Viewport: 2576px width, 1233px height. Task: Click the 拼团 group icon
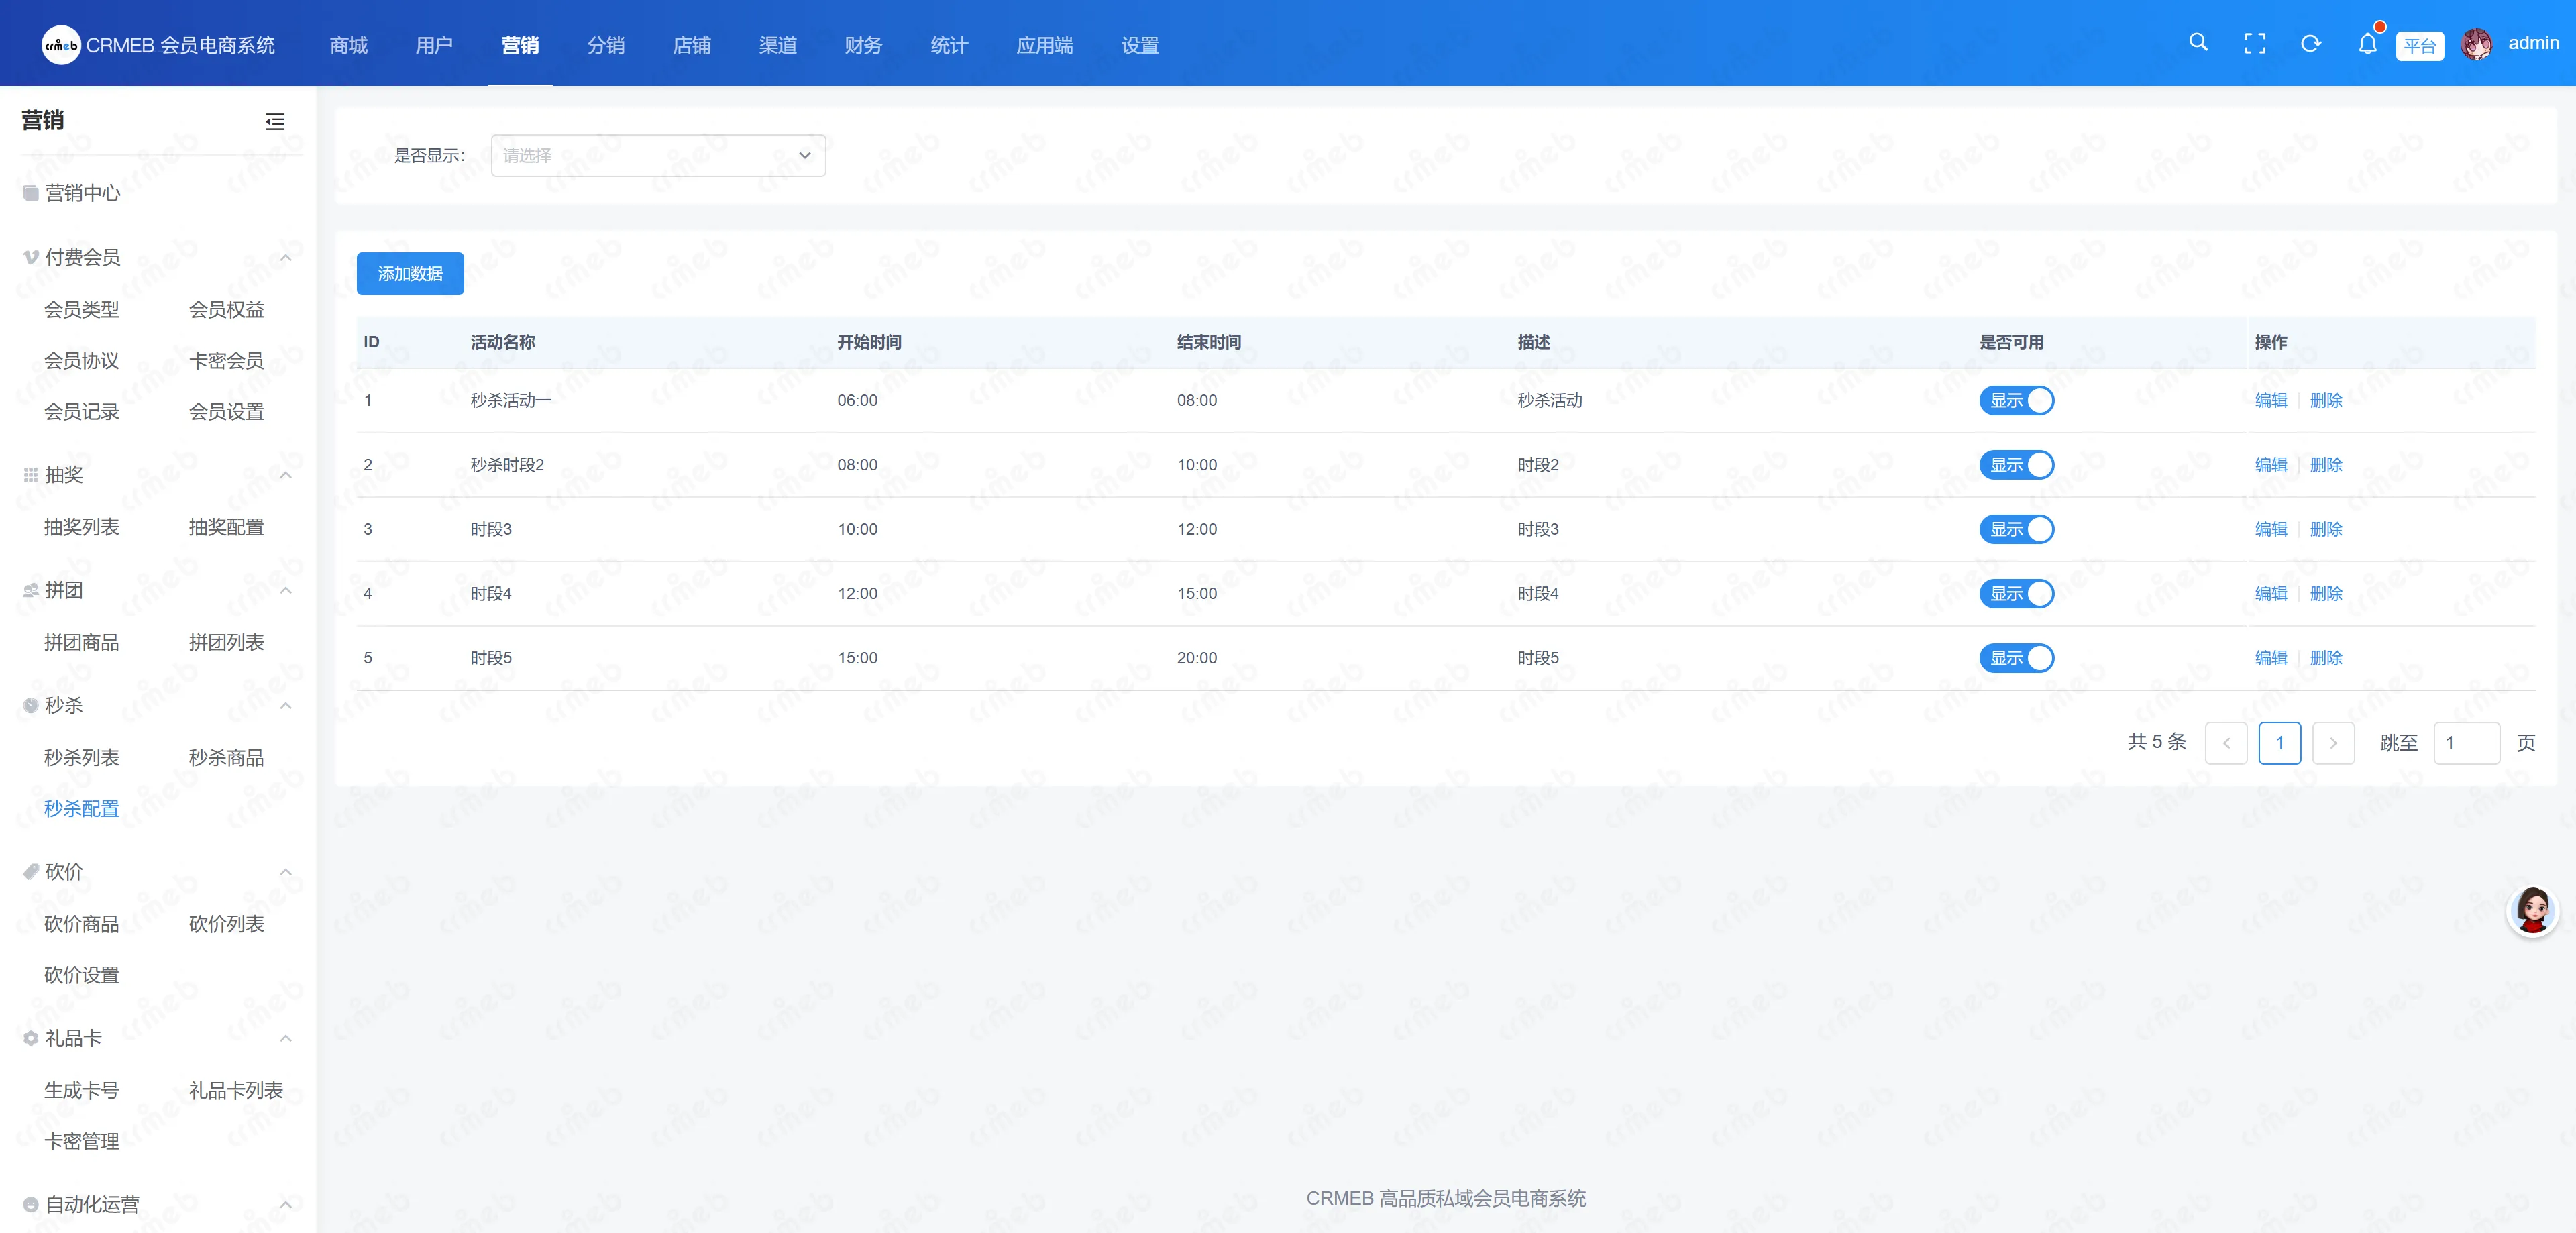(31, 590)
